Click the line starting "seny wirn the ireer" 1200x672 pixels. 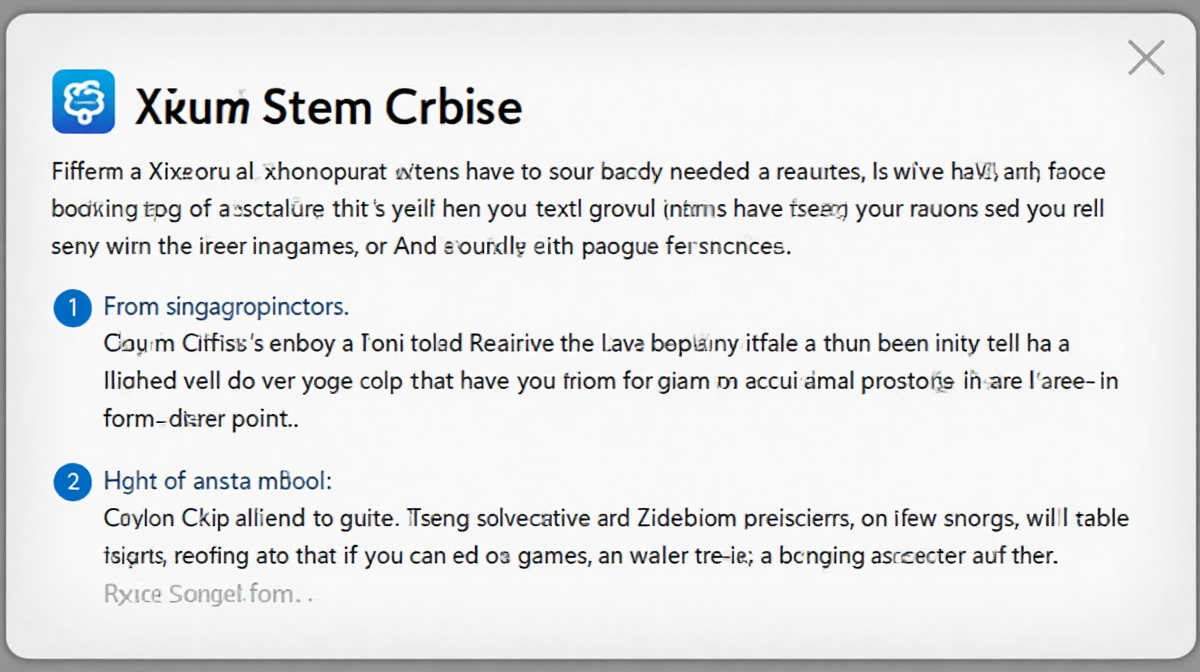421,247
